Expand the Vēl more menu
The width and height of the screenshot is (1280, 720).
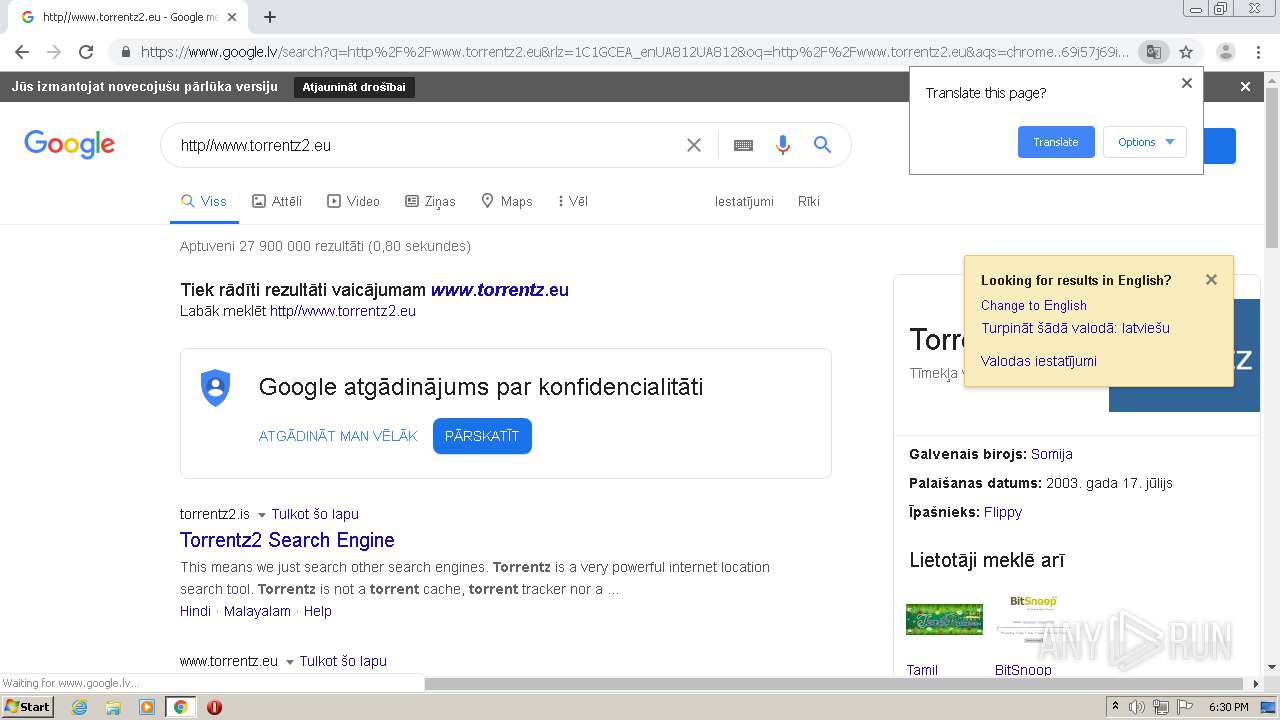573,201
